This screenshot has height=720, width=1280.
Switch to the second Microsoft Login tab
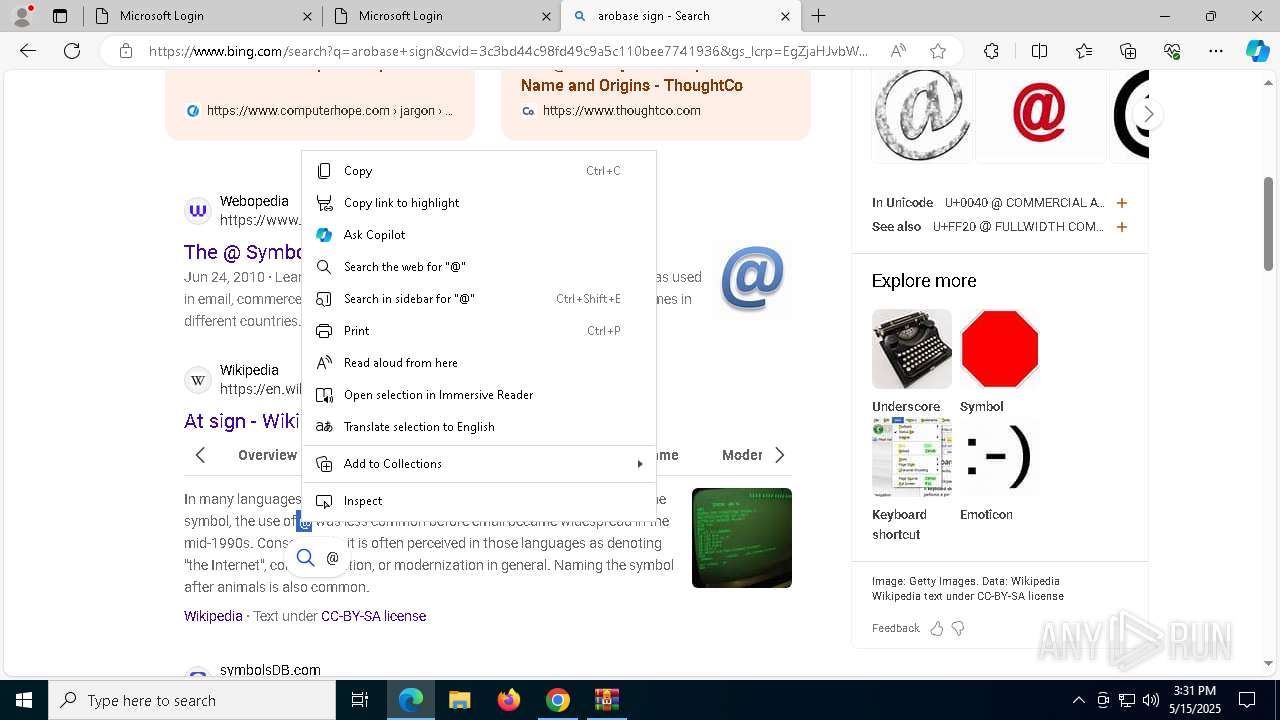[441, 16]
